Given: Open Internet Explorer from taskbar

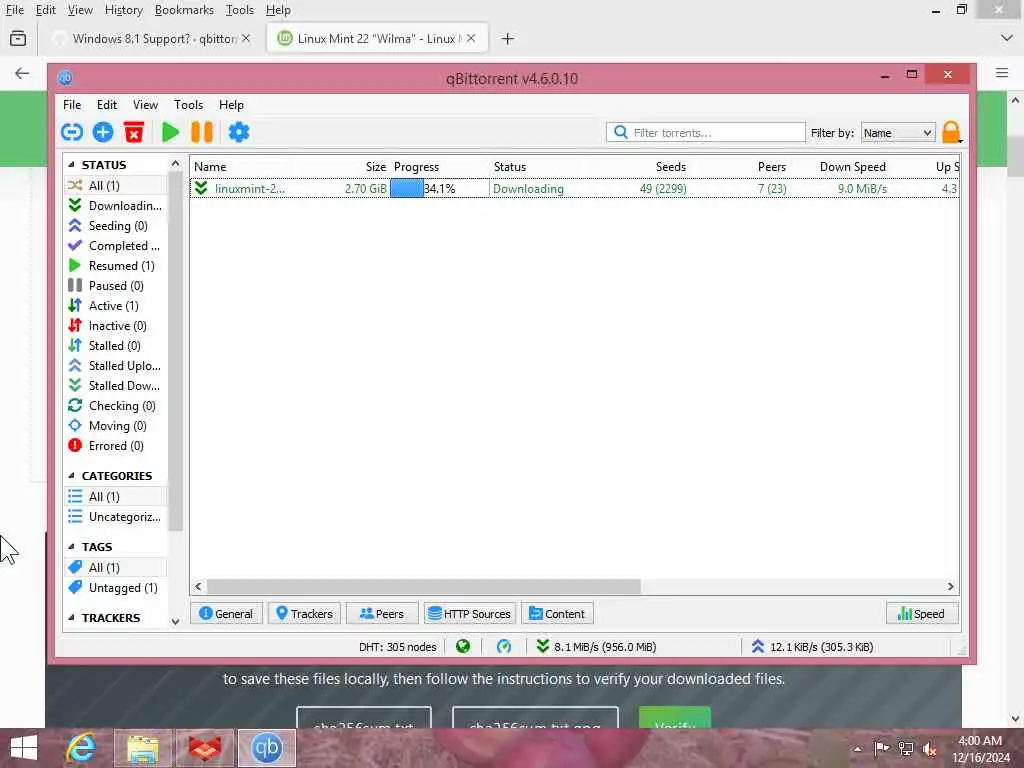Looking at the screenshot, I should (x=82, y=748).
